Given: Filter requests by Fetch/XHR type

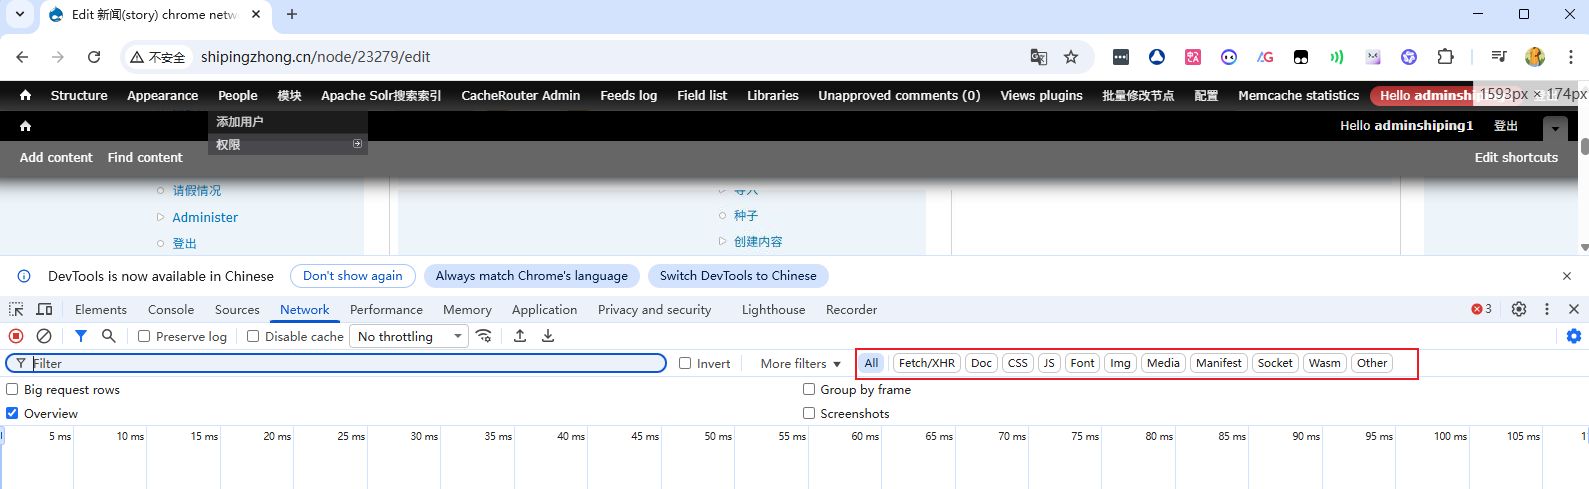Looking at the screenshot, I should click(x=926, y=363).
